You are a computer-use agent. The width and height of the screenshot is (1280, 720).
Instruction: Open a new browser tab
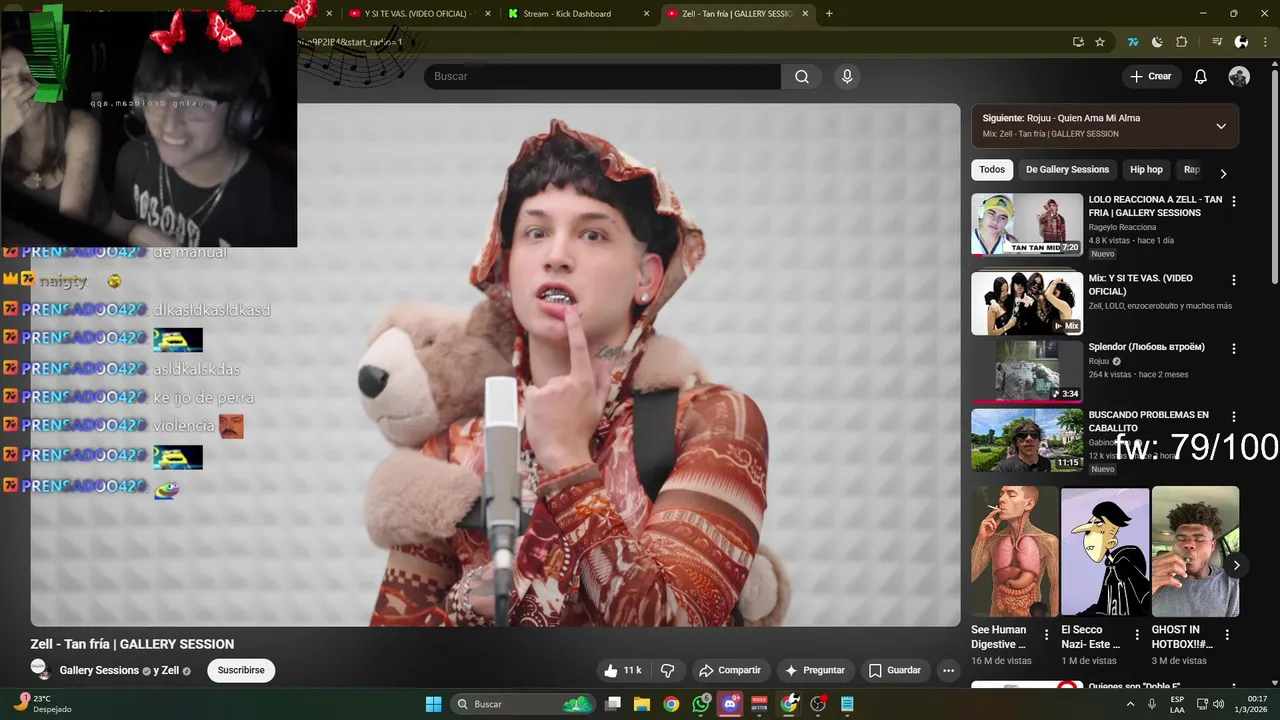[x=829, y=13]
